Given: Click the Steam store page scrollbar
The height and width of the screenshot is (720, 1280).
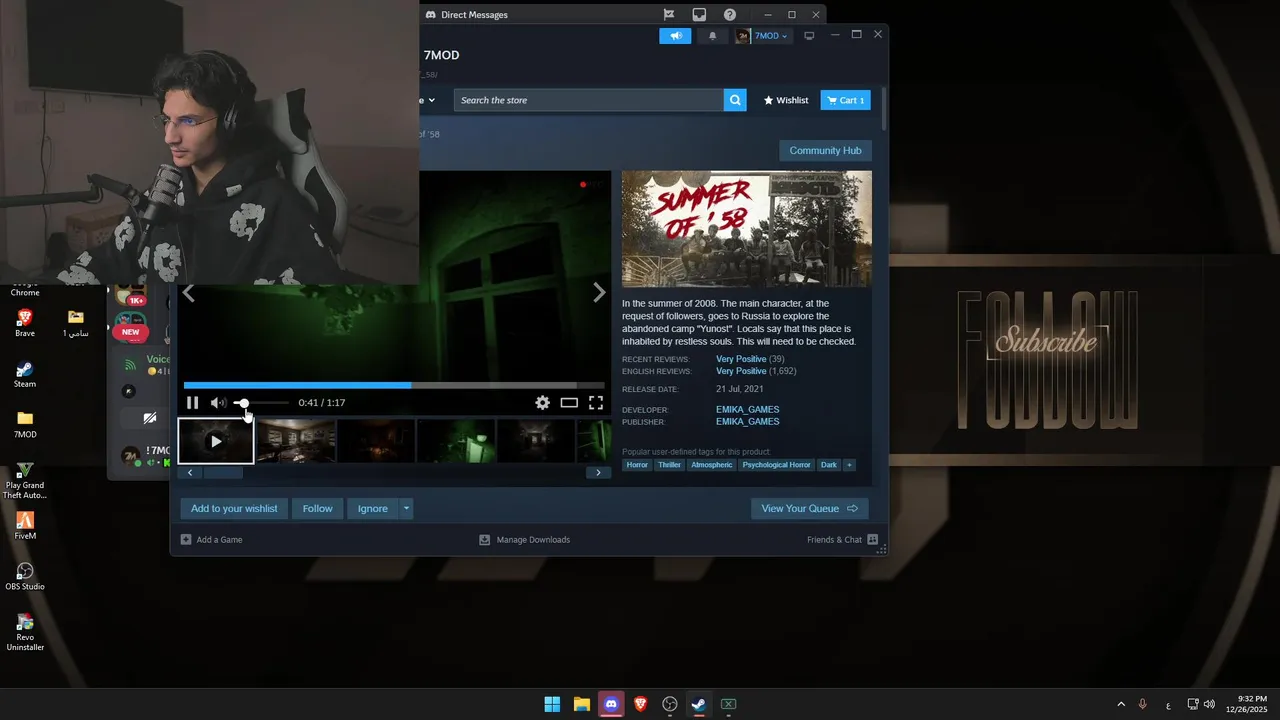Looking at the screenshot, I should coord(884,109).
